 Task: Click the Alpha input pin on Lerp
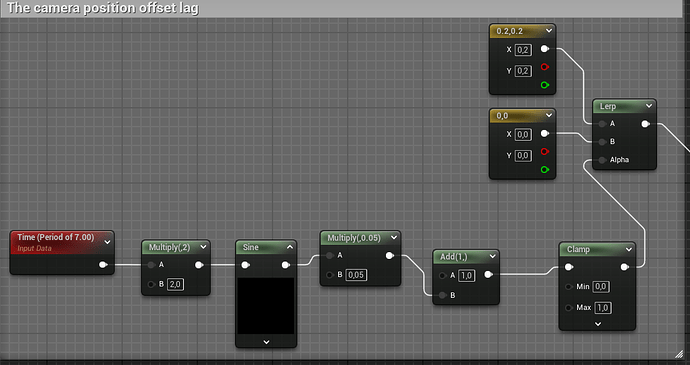602,160
